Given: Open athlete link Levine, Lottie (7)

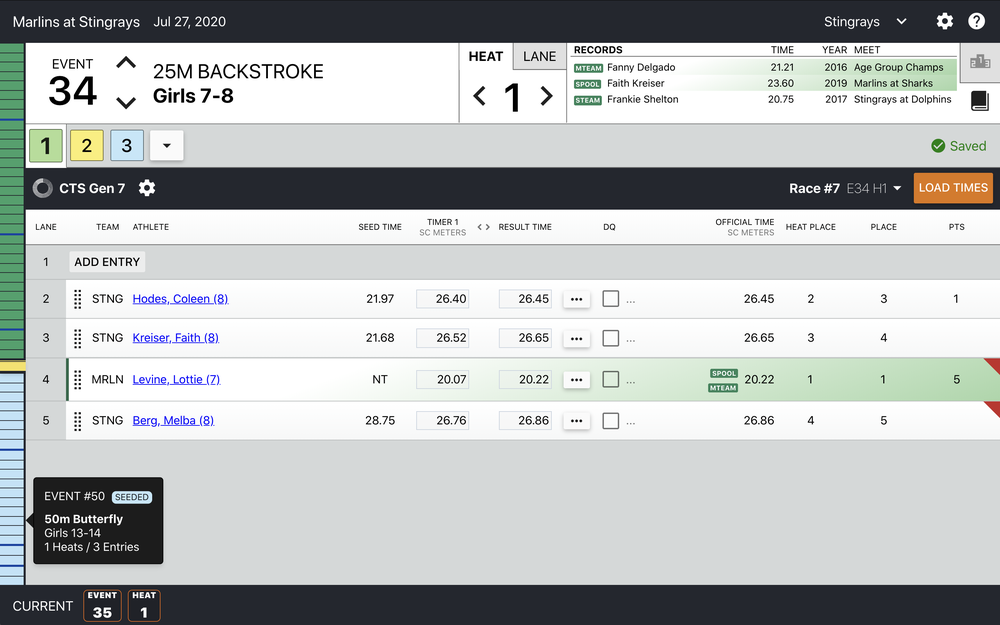Looking at the screenshot, I should pos(176,379).
